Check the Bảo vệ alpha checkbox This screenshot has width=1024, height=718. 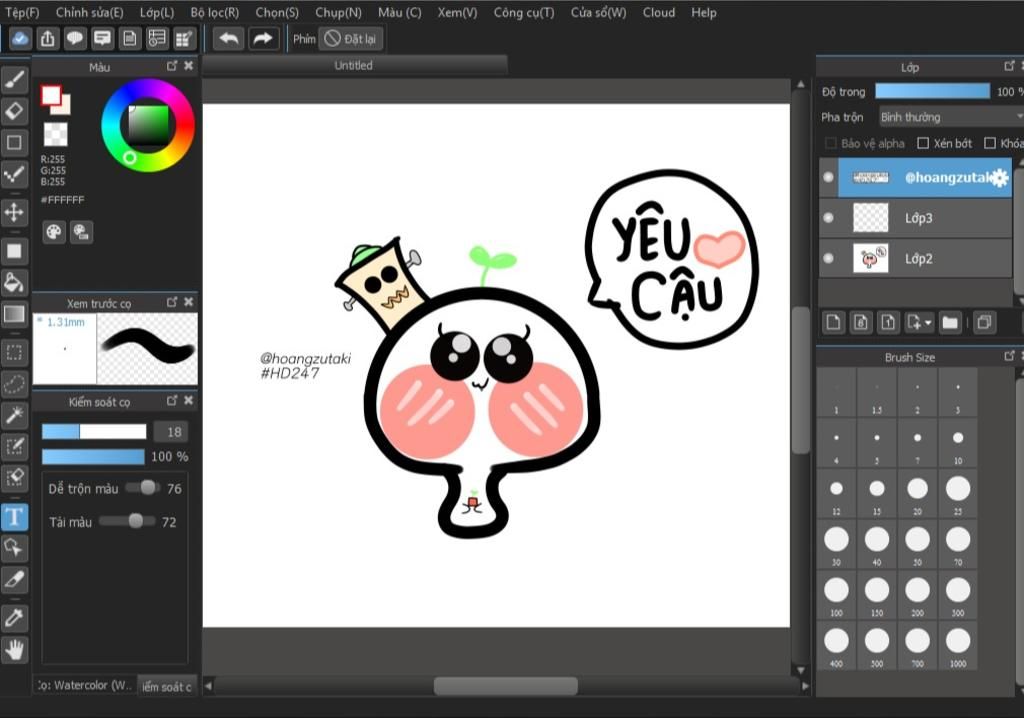[x=831, y=143]
